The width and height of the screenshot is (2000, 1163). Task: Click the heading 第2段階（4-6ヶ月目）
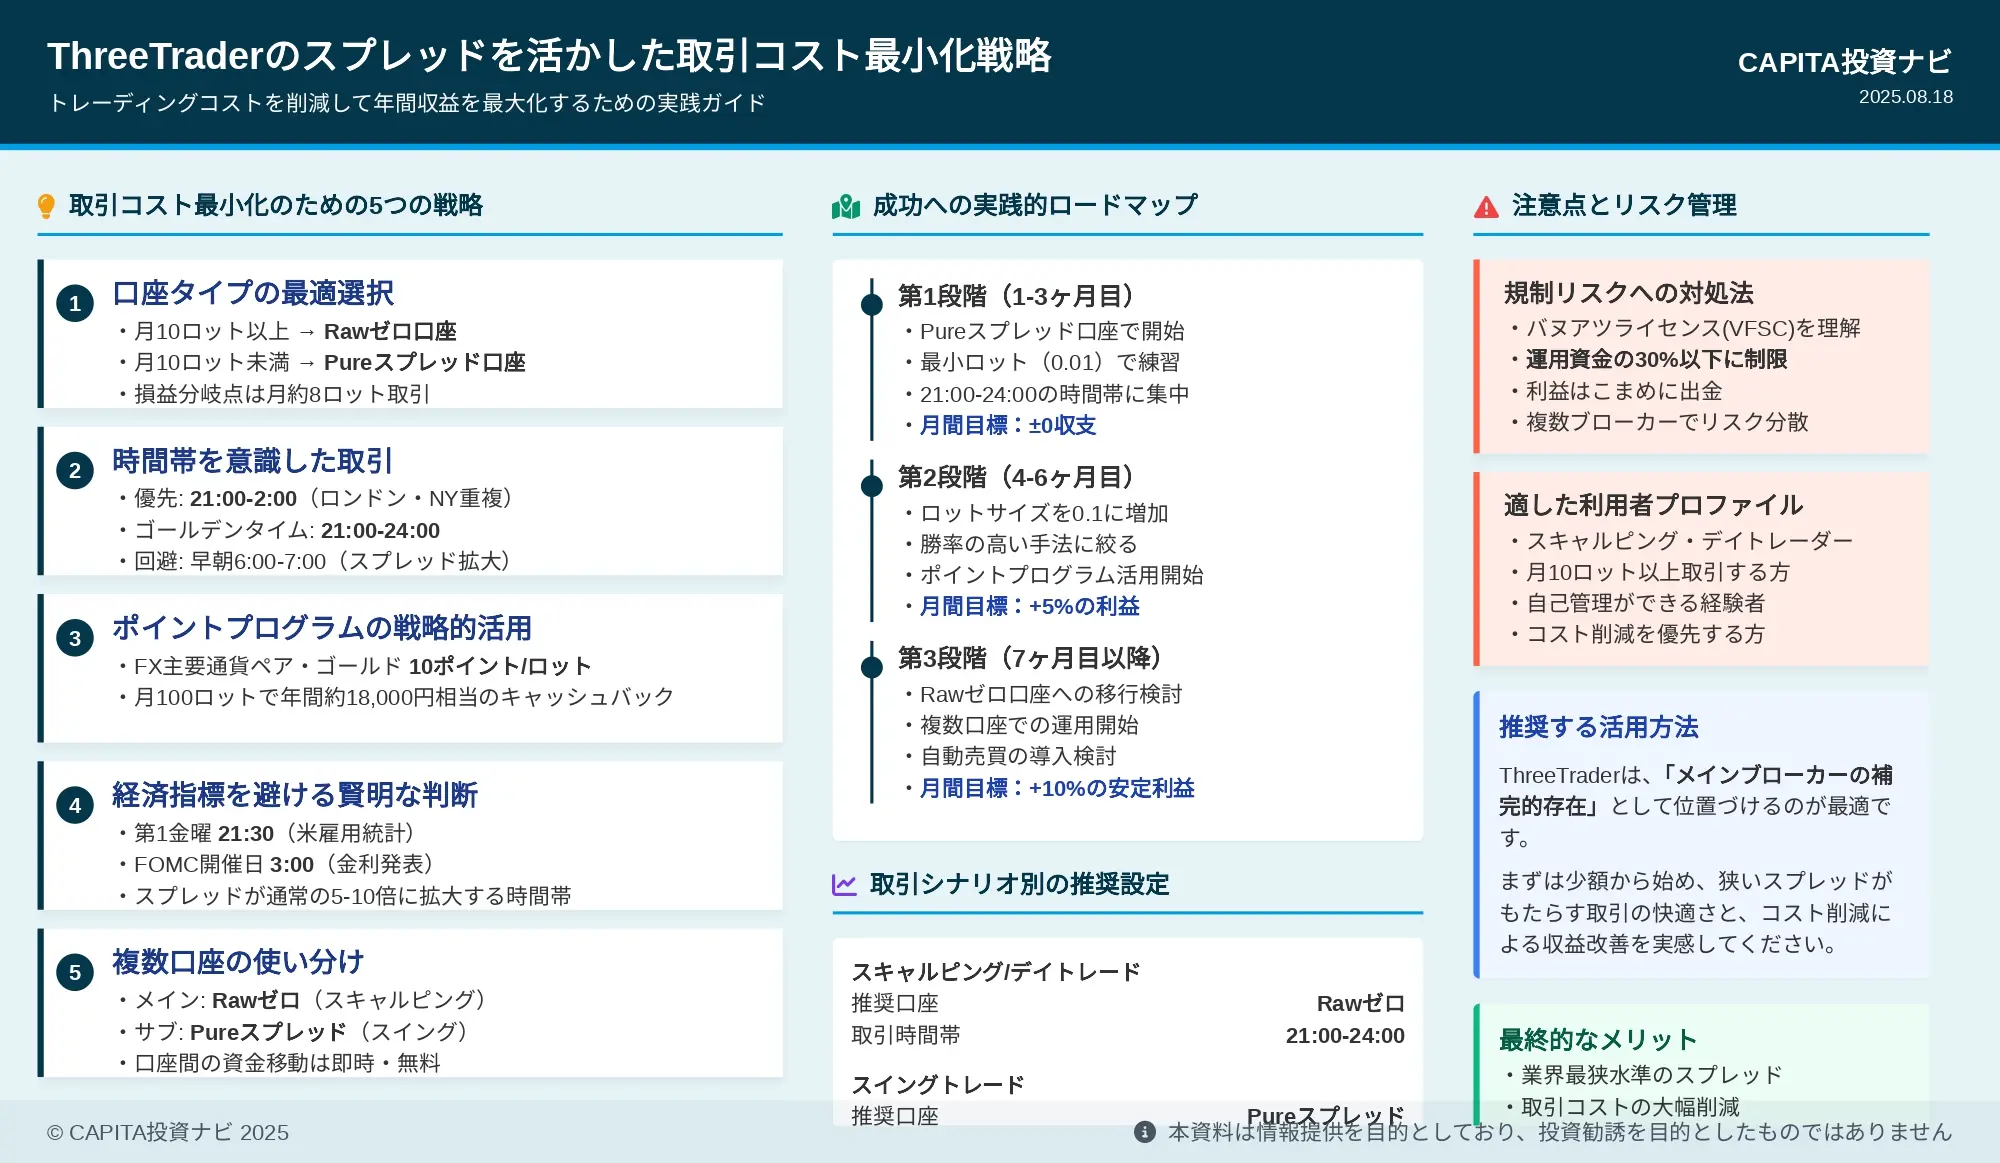1016,477
